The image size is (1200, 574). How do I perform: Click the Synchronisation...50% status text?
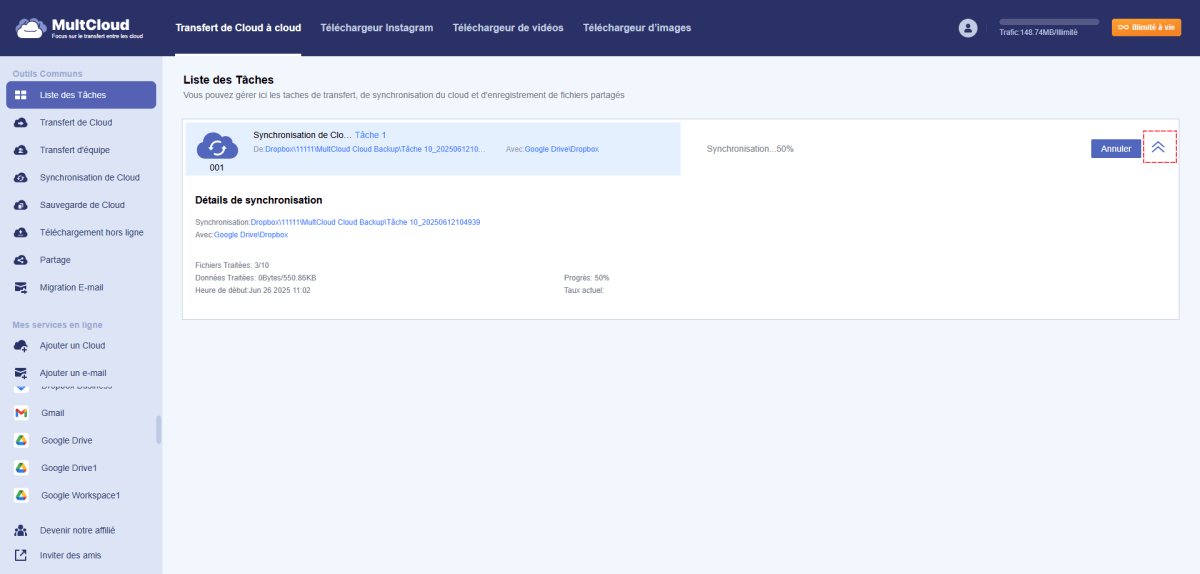coord(750,149)
